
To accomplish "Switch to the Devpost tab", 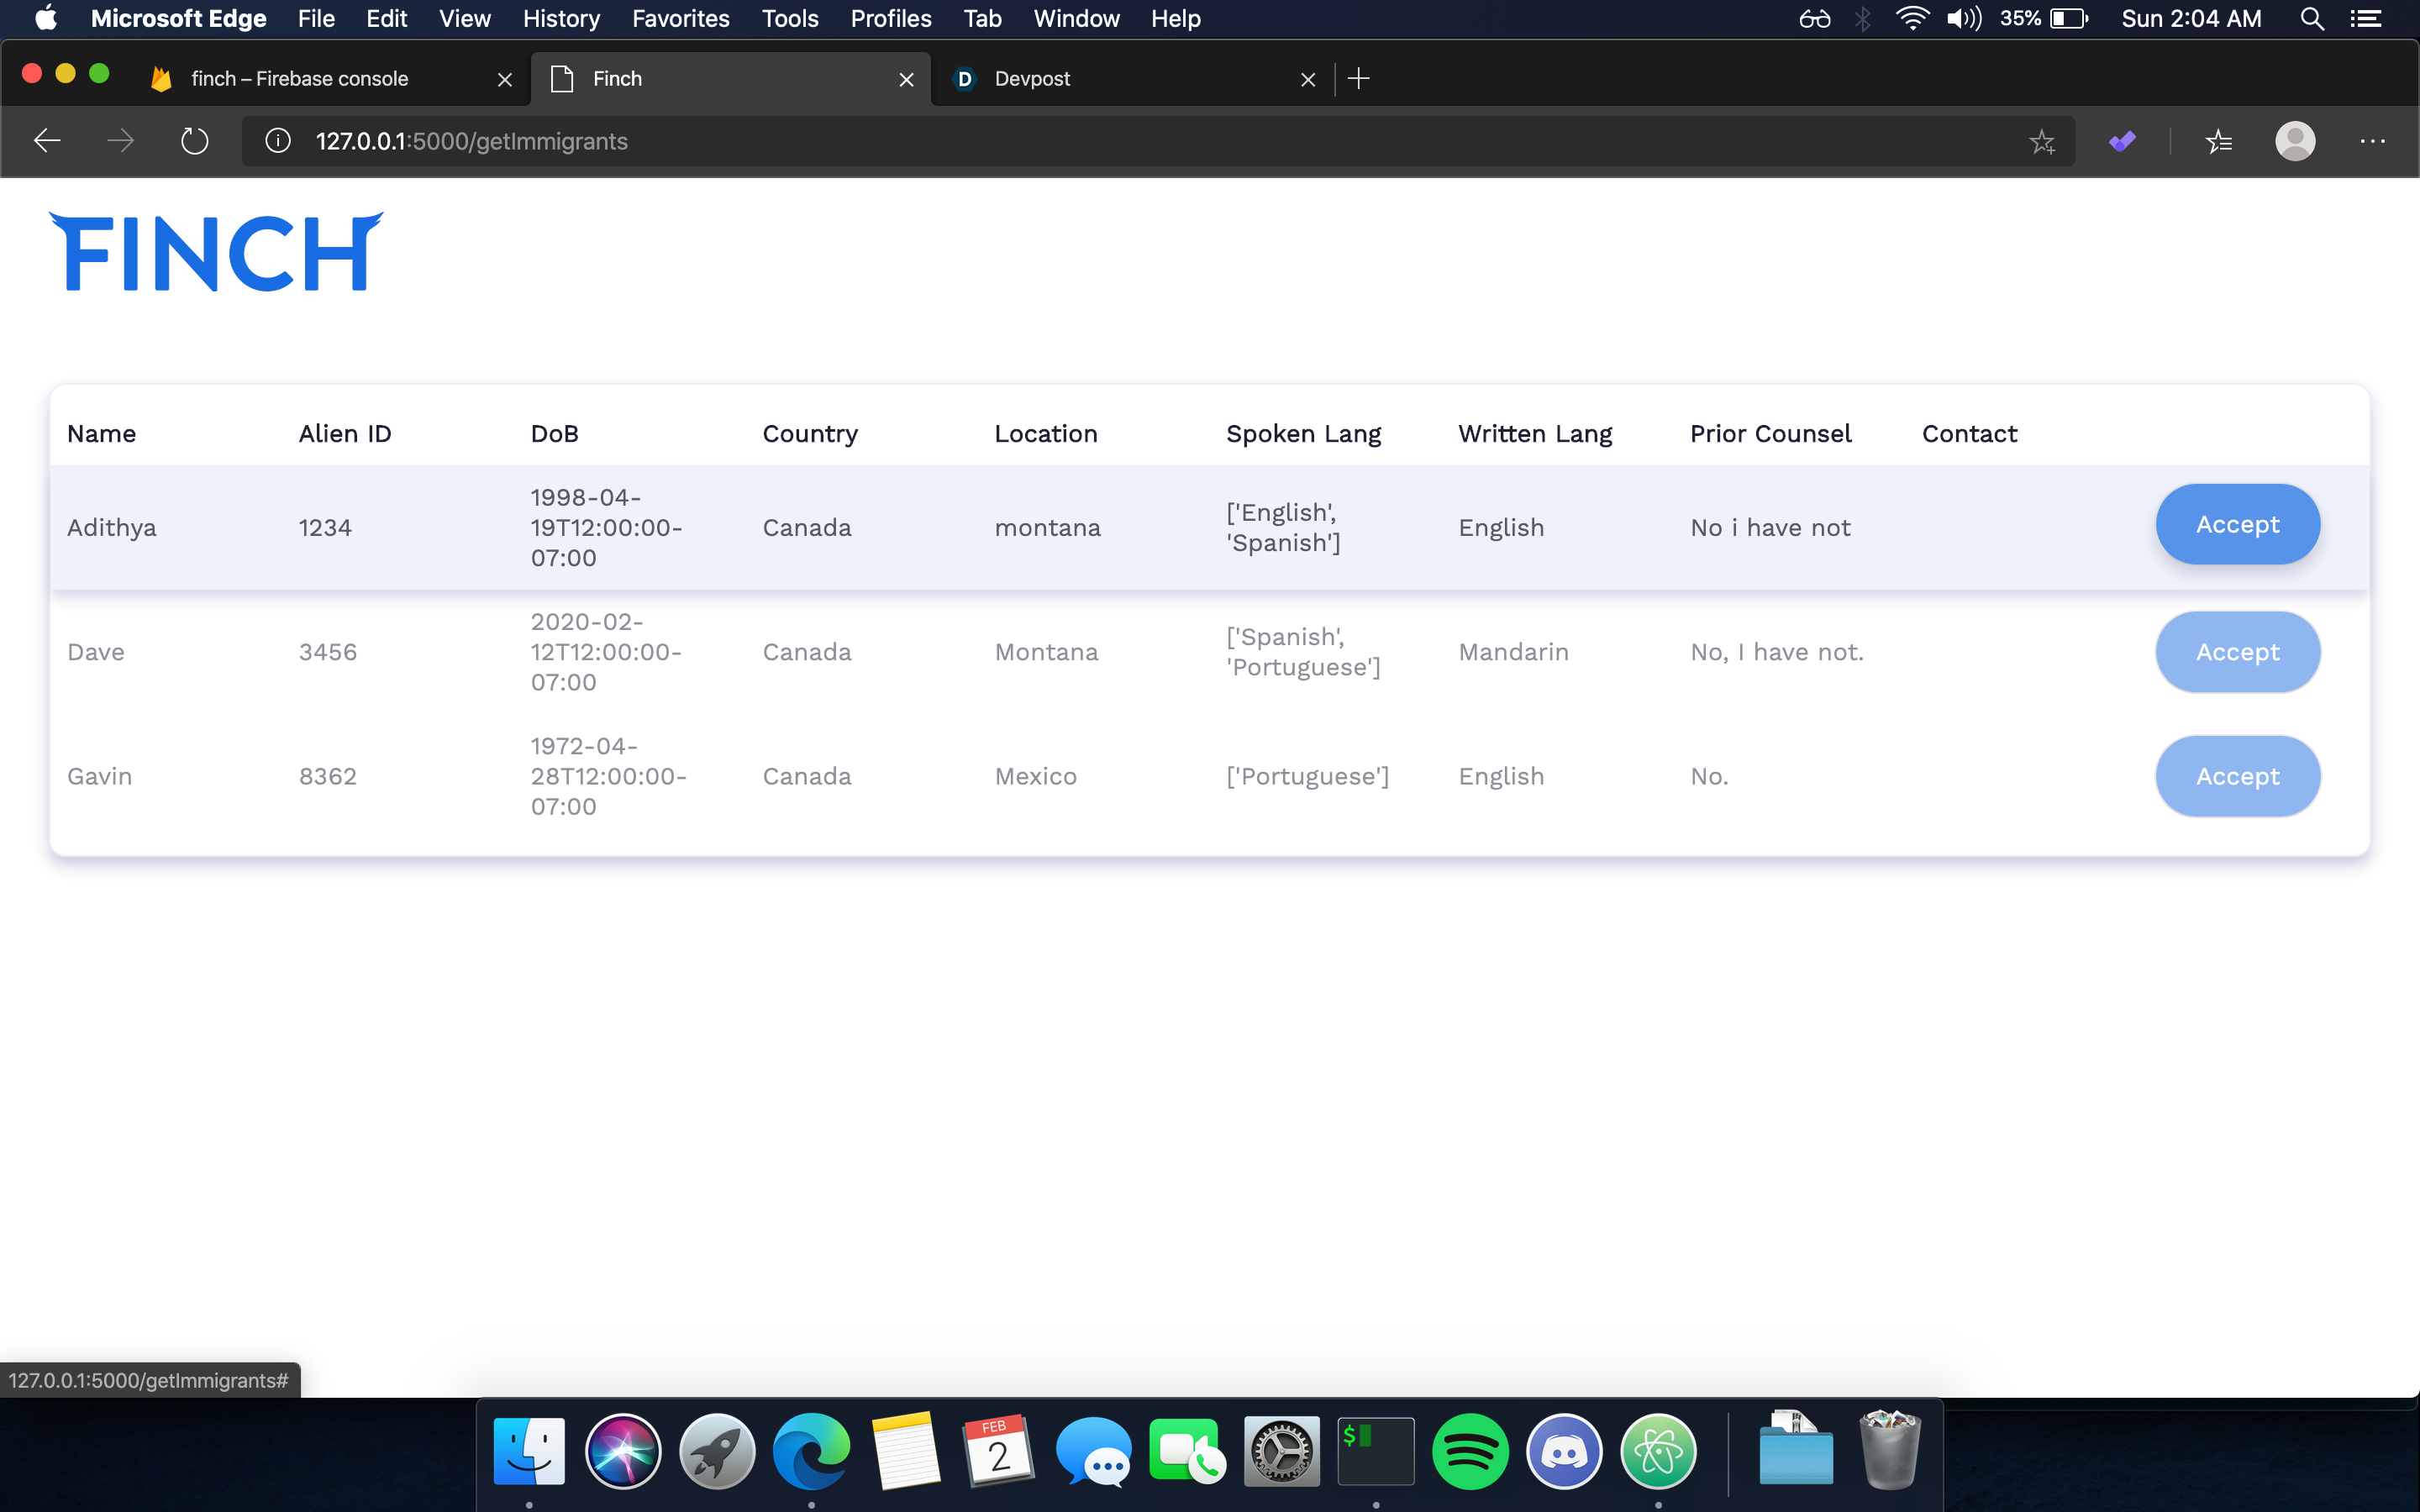I will pyautogui.click(x=1032, y=78).
